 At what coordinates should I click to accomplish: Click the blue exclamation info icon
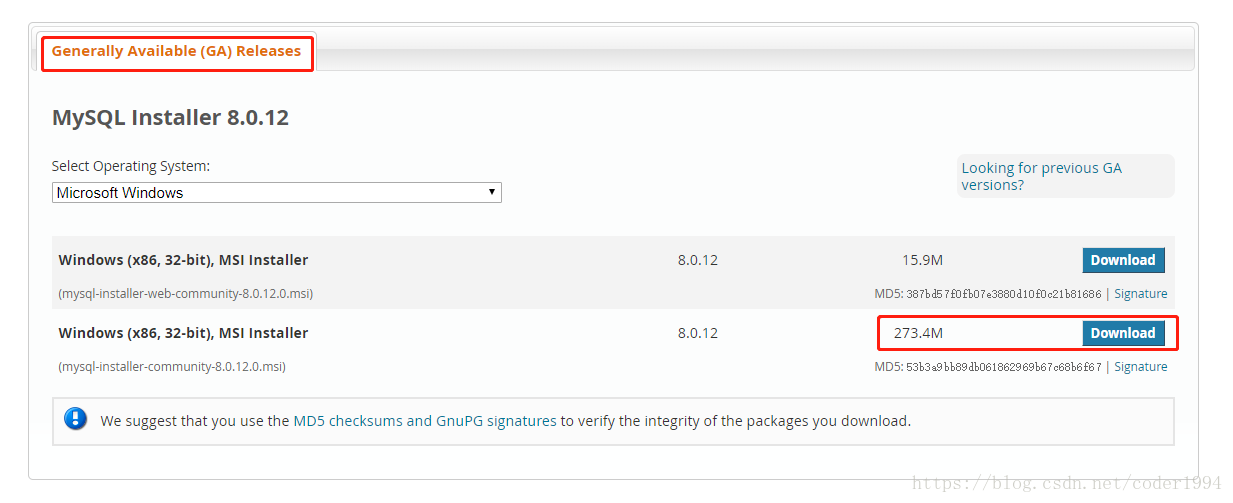(x=76, y=419)
